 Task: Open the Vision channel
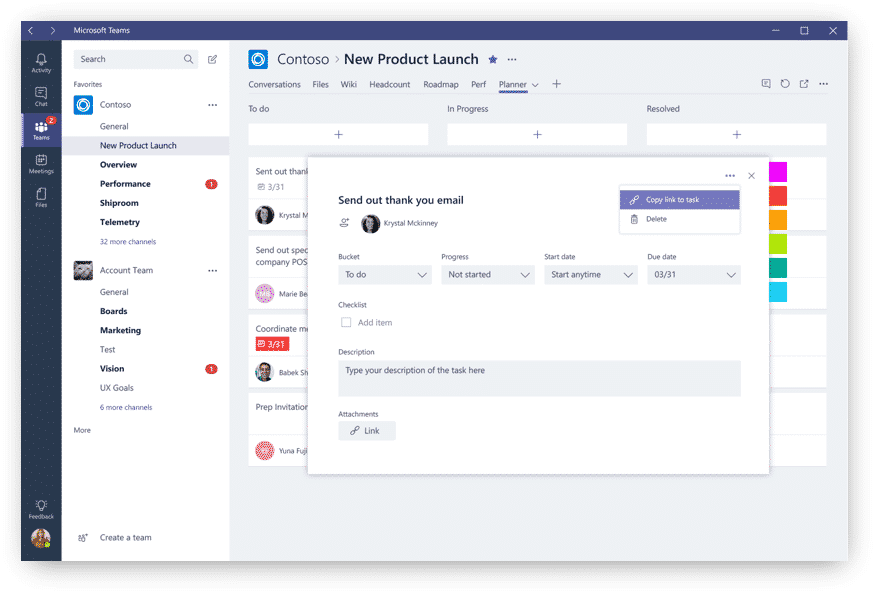click(x=112, y=369)
